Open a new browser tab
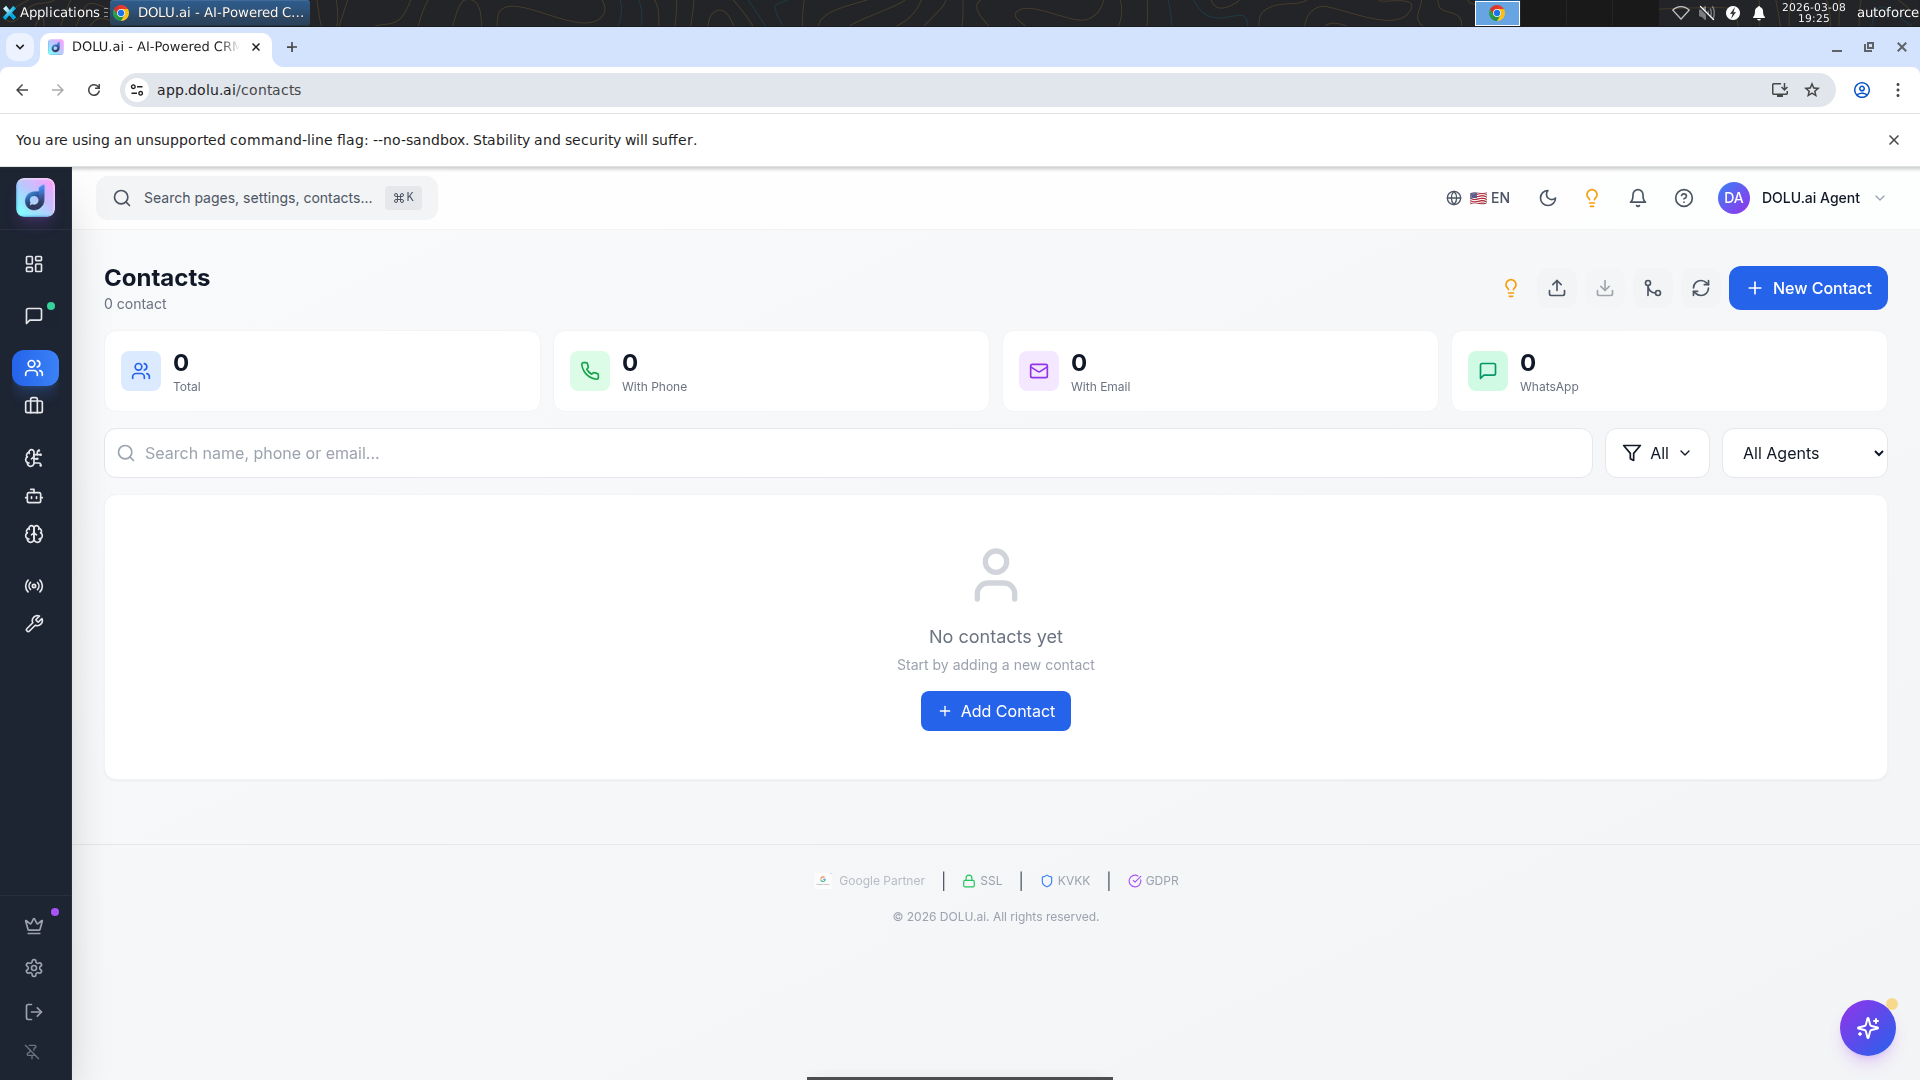Image resolution: width=1920 pixels, height=1080 pixels. point(292,47)
